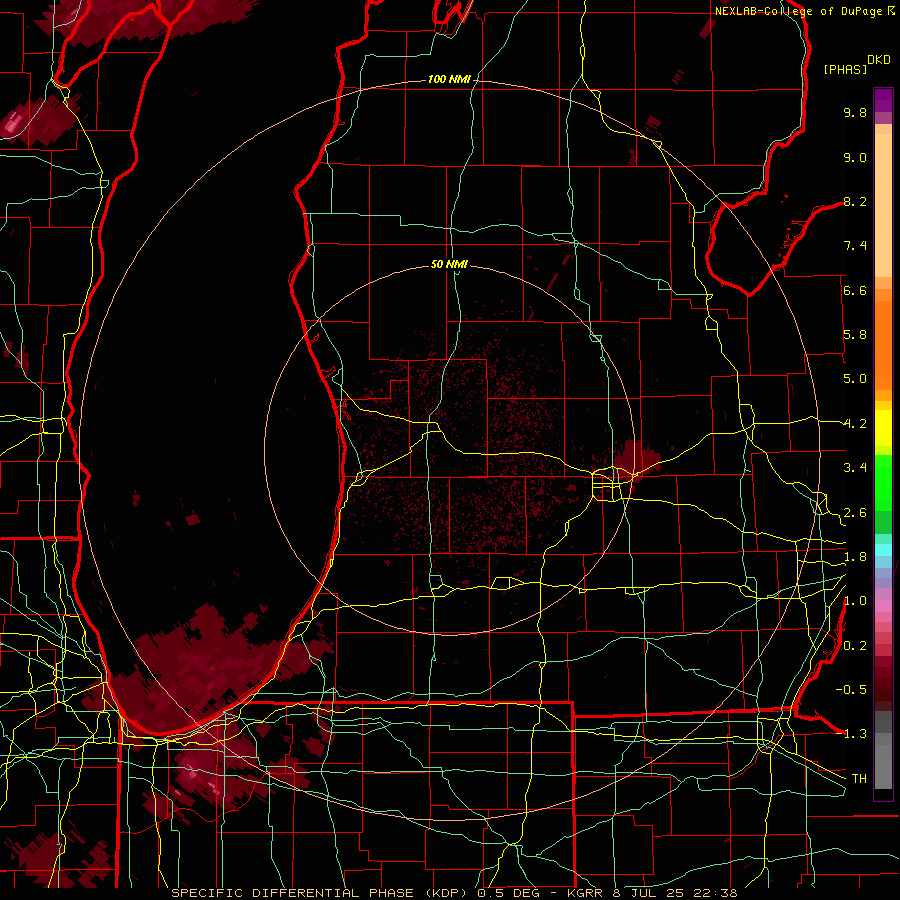Select the -0.5 scale value

click(x=851, y=690)
